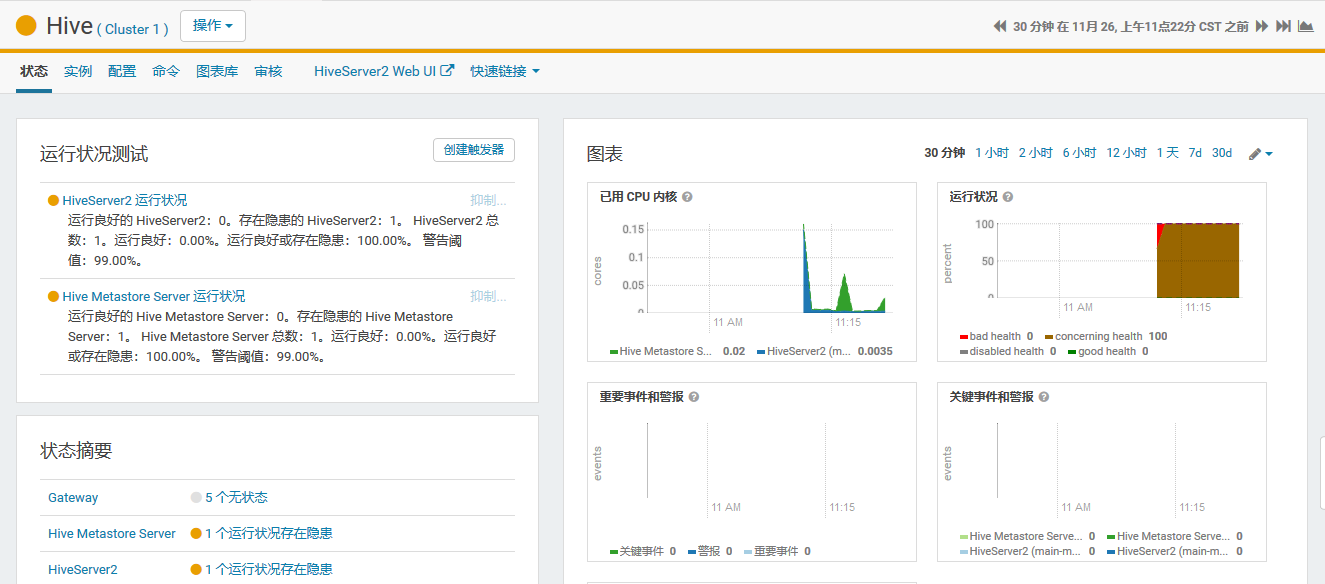
Task: Open 抑制... for HiveServer2 运行状况
Action: coord(488,200)
